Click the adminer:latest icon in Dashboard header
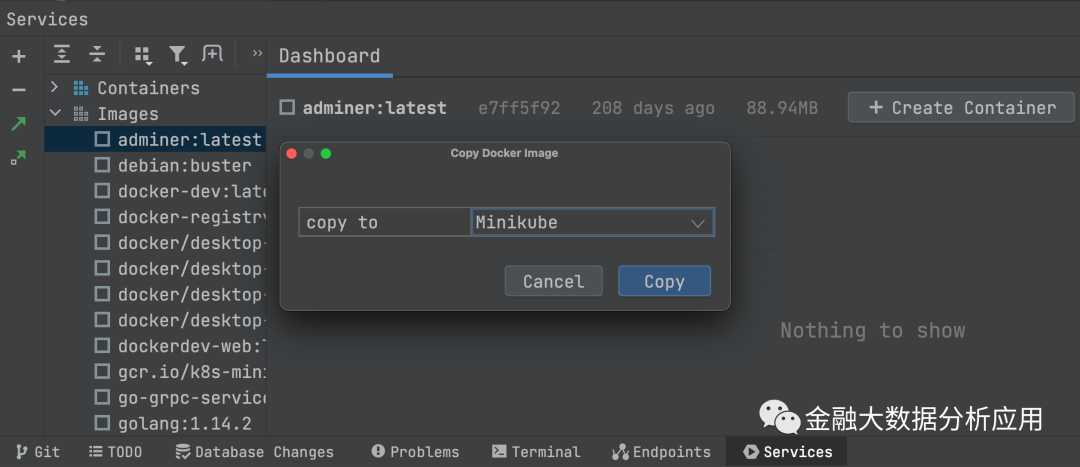This screenshot has height=467, width=1080. [288, 108]
